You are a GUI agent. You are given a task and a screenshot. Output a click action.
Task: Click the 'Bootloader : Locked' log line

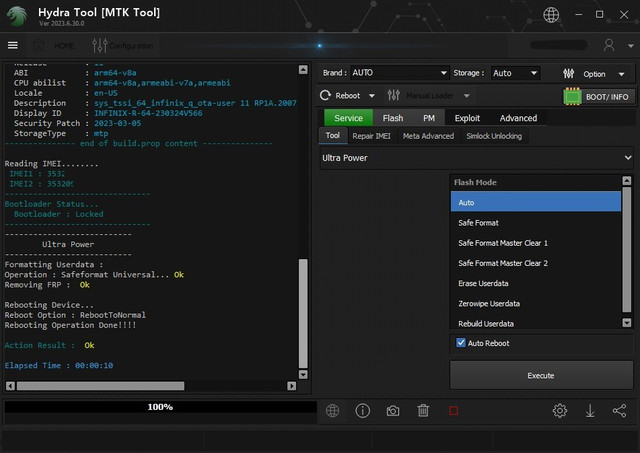[x=58, y=214]
